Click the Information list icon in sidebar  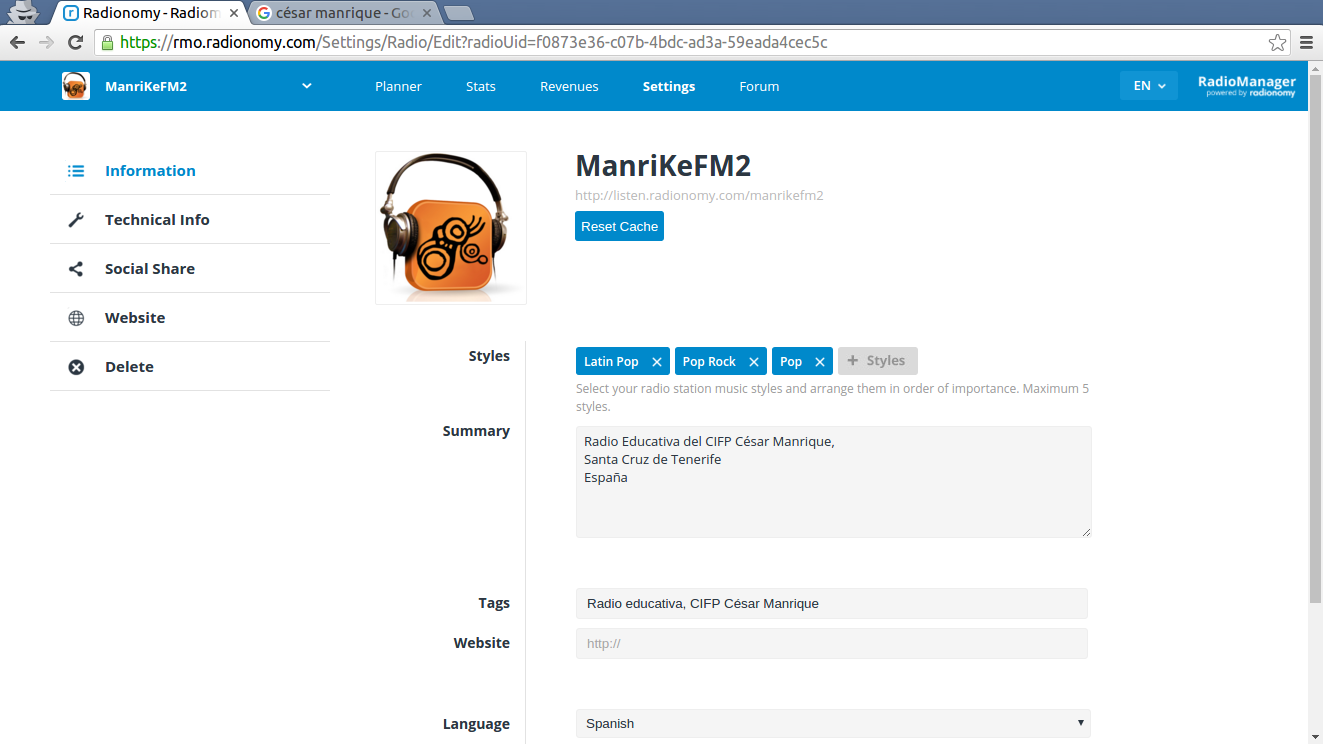click(x=76, y=171)
